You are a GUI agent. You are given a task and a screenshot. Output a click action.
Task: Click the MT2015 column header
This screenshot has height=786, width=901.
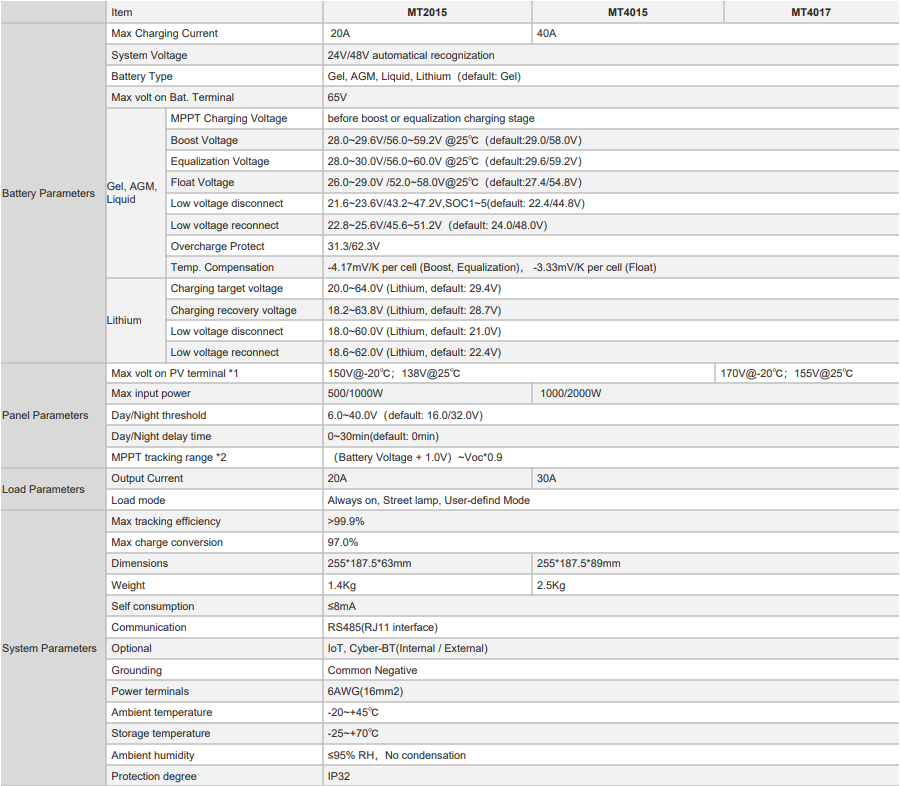tap(427, 12)
